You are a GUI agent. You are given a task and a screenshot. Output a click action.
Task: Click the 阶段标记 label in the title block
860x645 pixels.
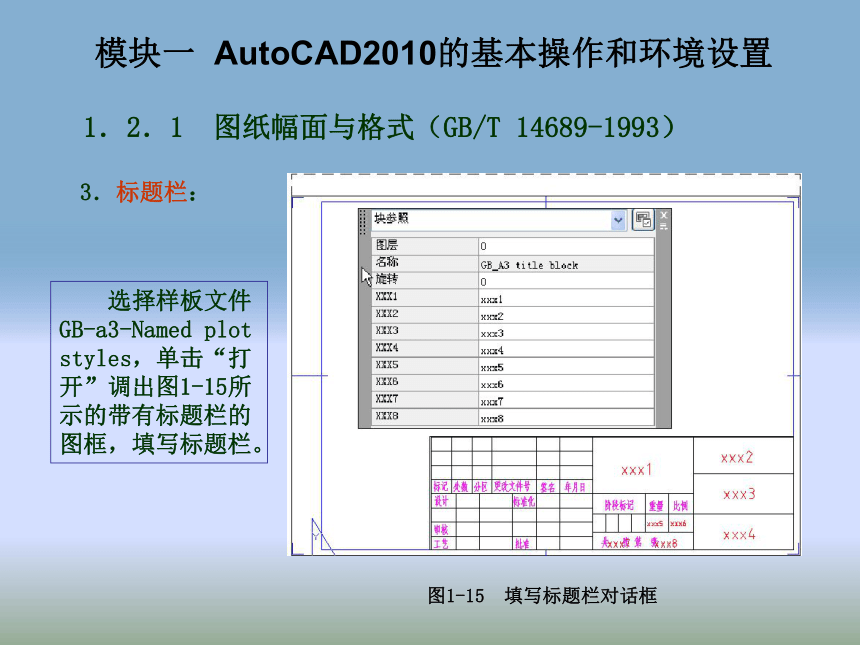[x=619, y=505]
